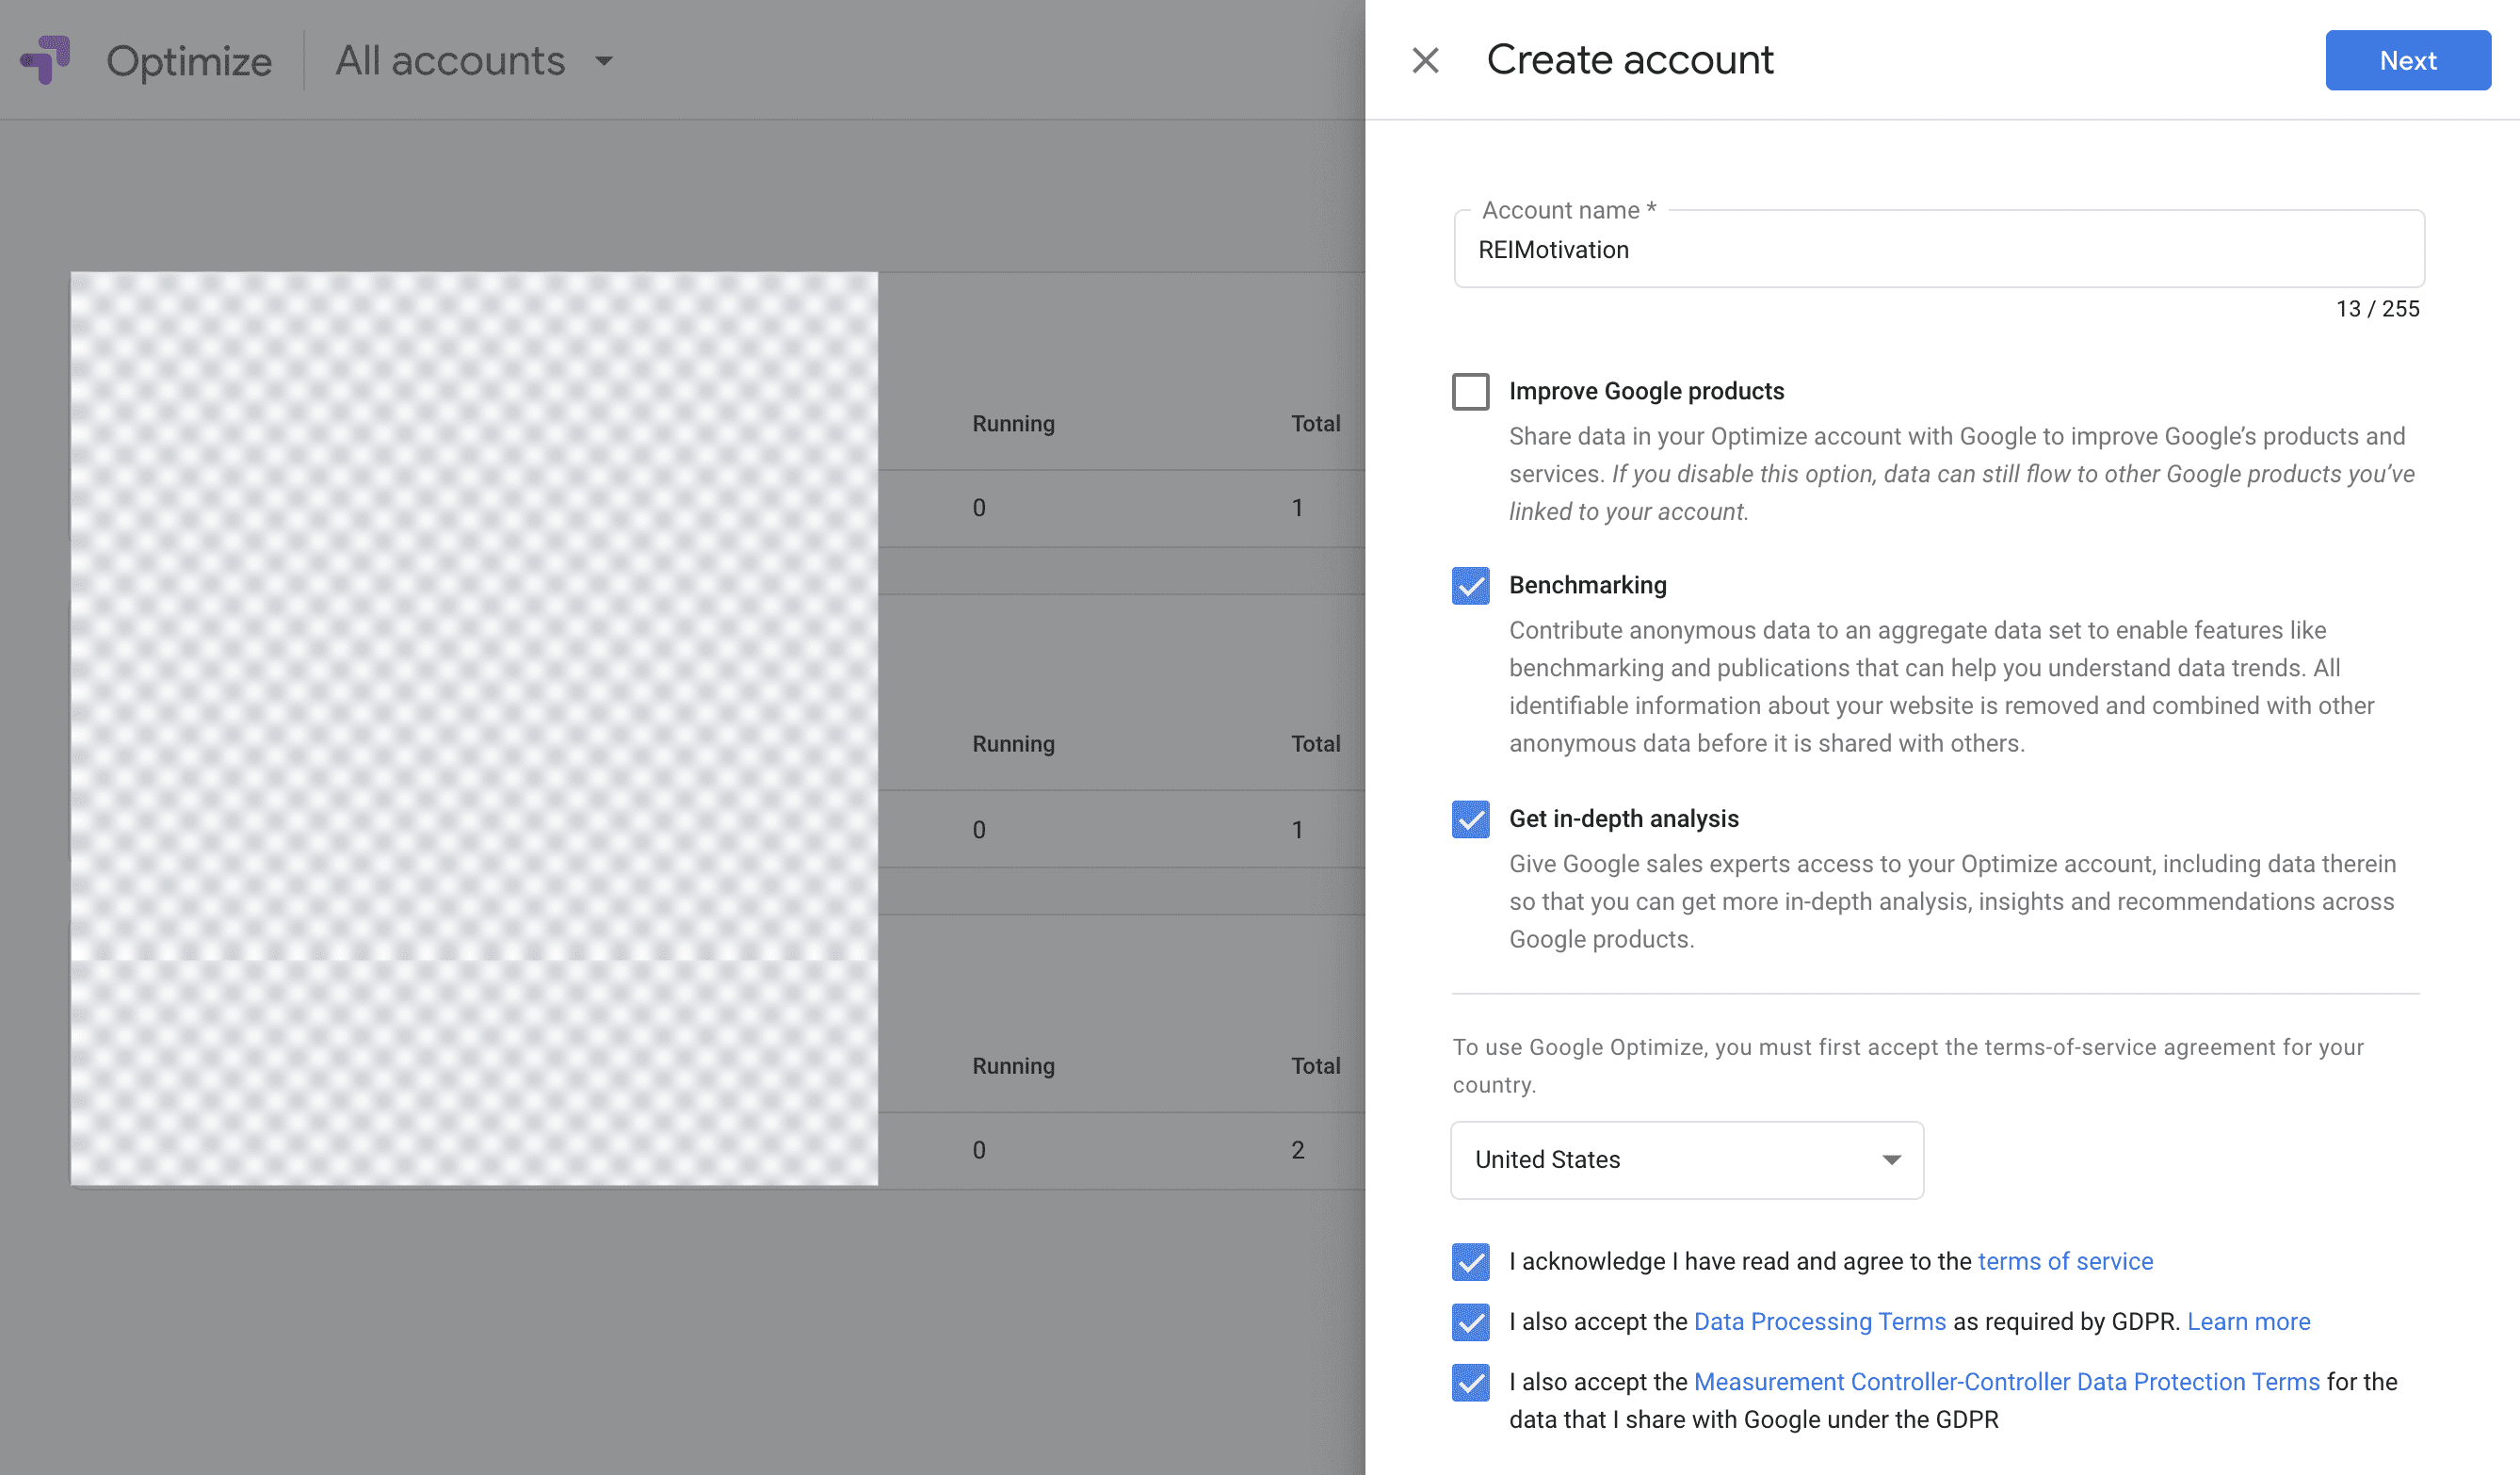Viewport: 2520px width, 1475px height.
Task: Click the Next button
Action: pos(2407,60)
